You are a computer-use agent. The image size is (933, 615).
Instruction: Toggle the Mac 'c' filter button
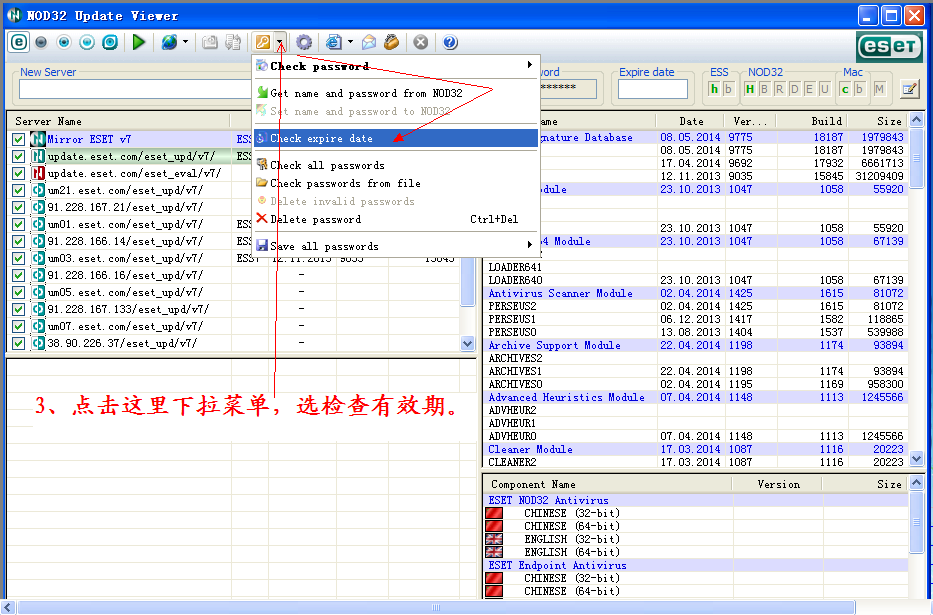pos(845,89)
